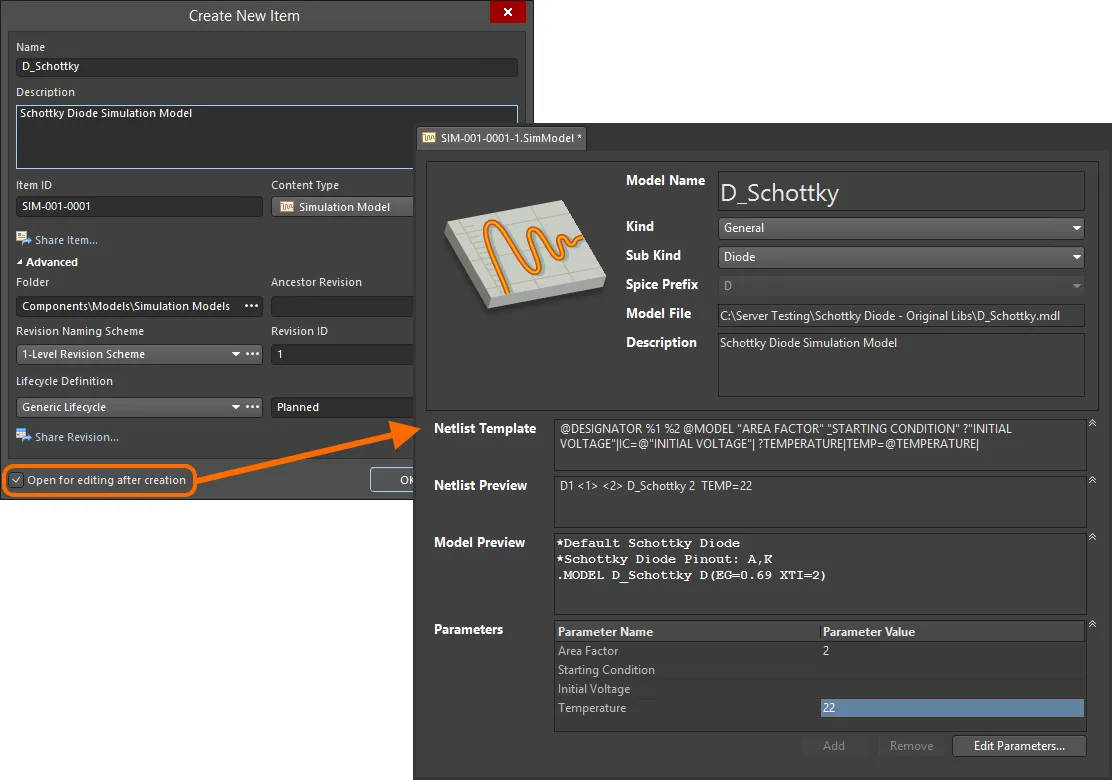Click the Area Factor value 2
This screenshot has width=1112, height=780.
pyautogui.click(x=825, y=651)
